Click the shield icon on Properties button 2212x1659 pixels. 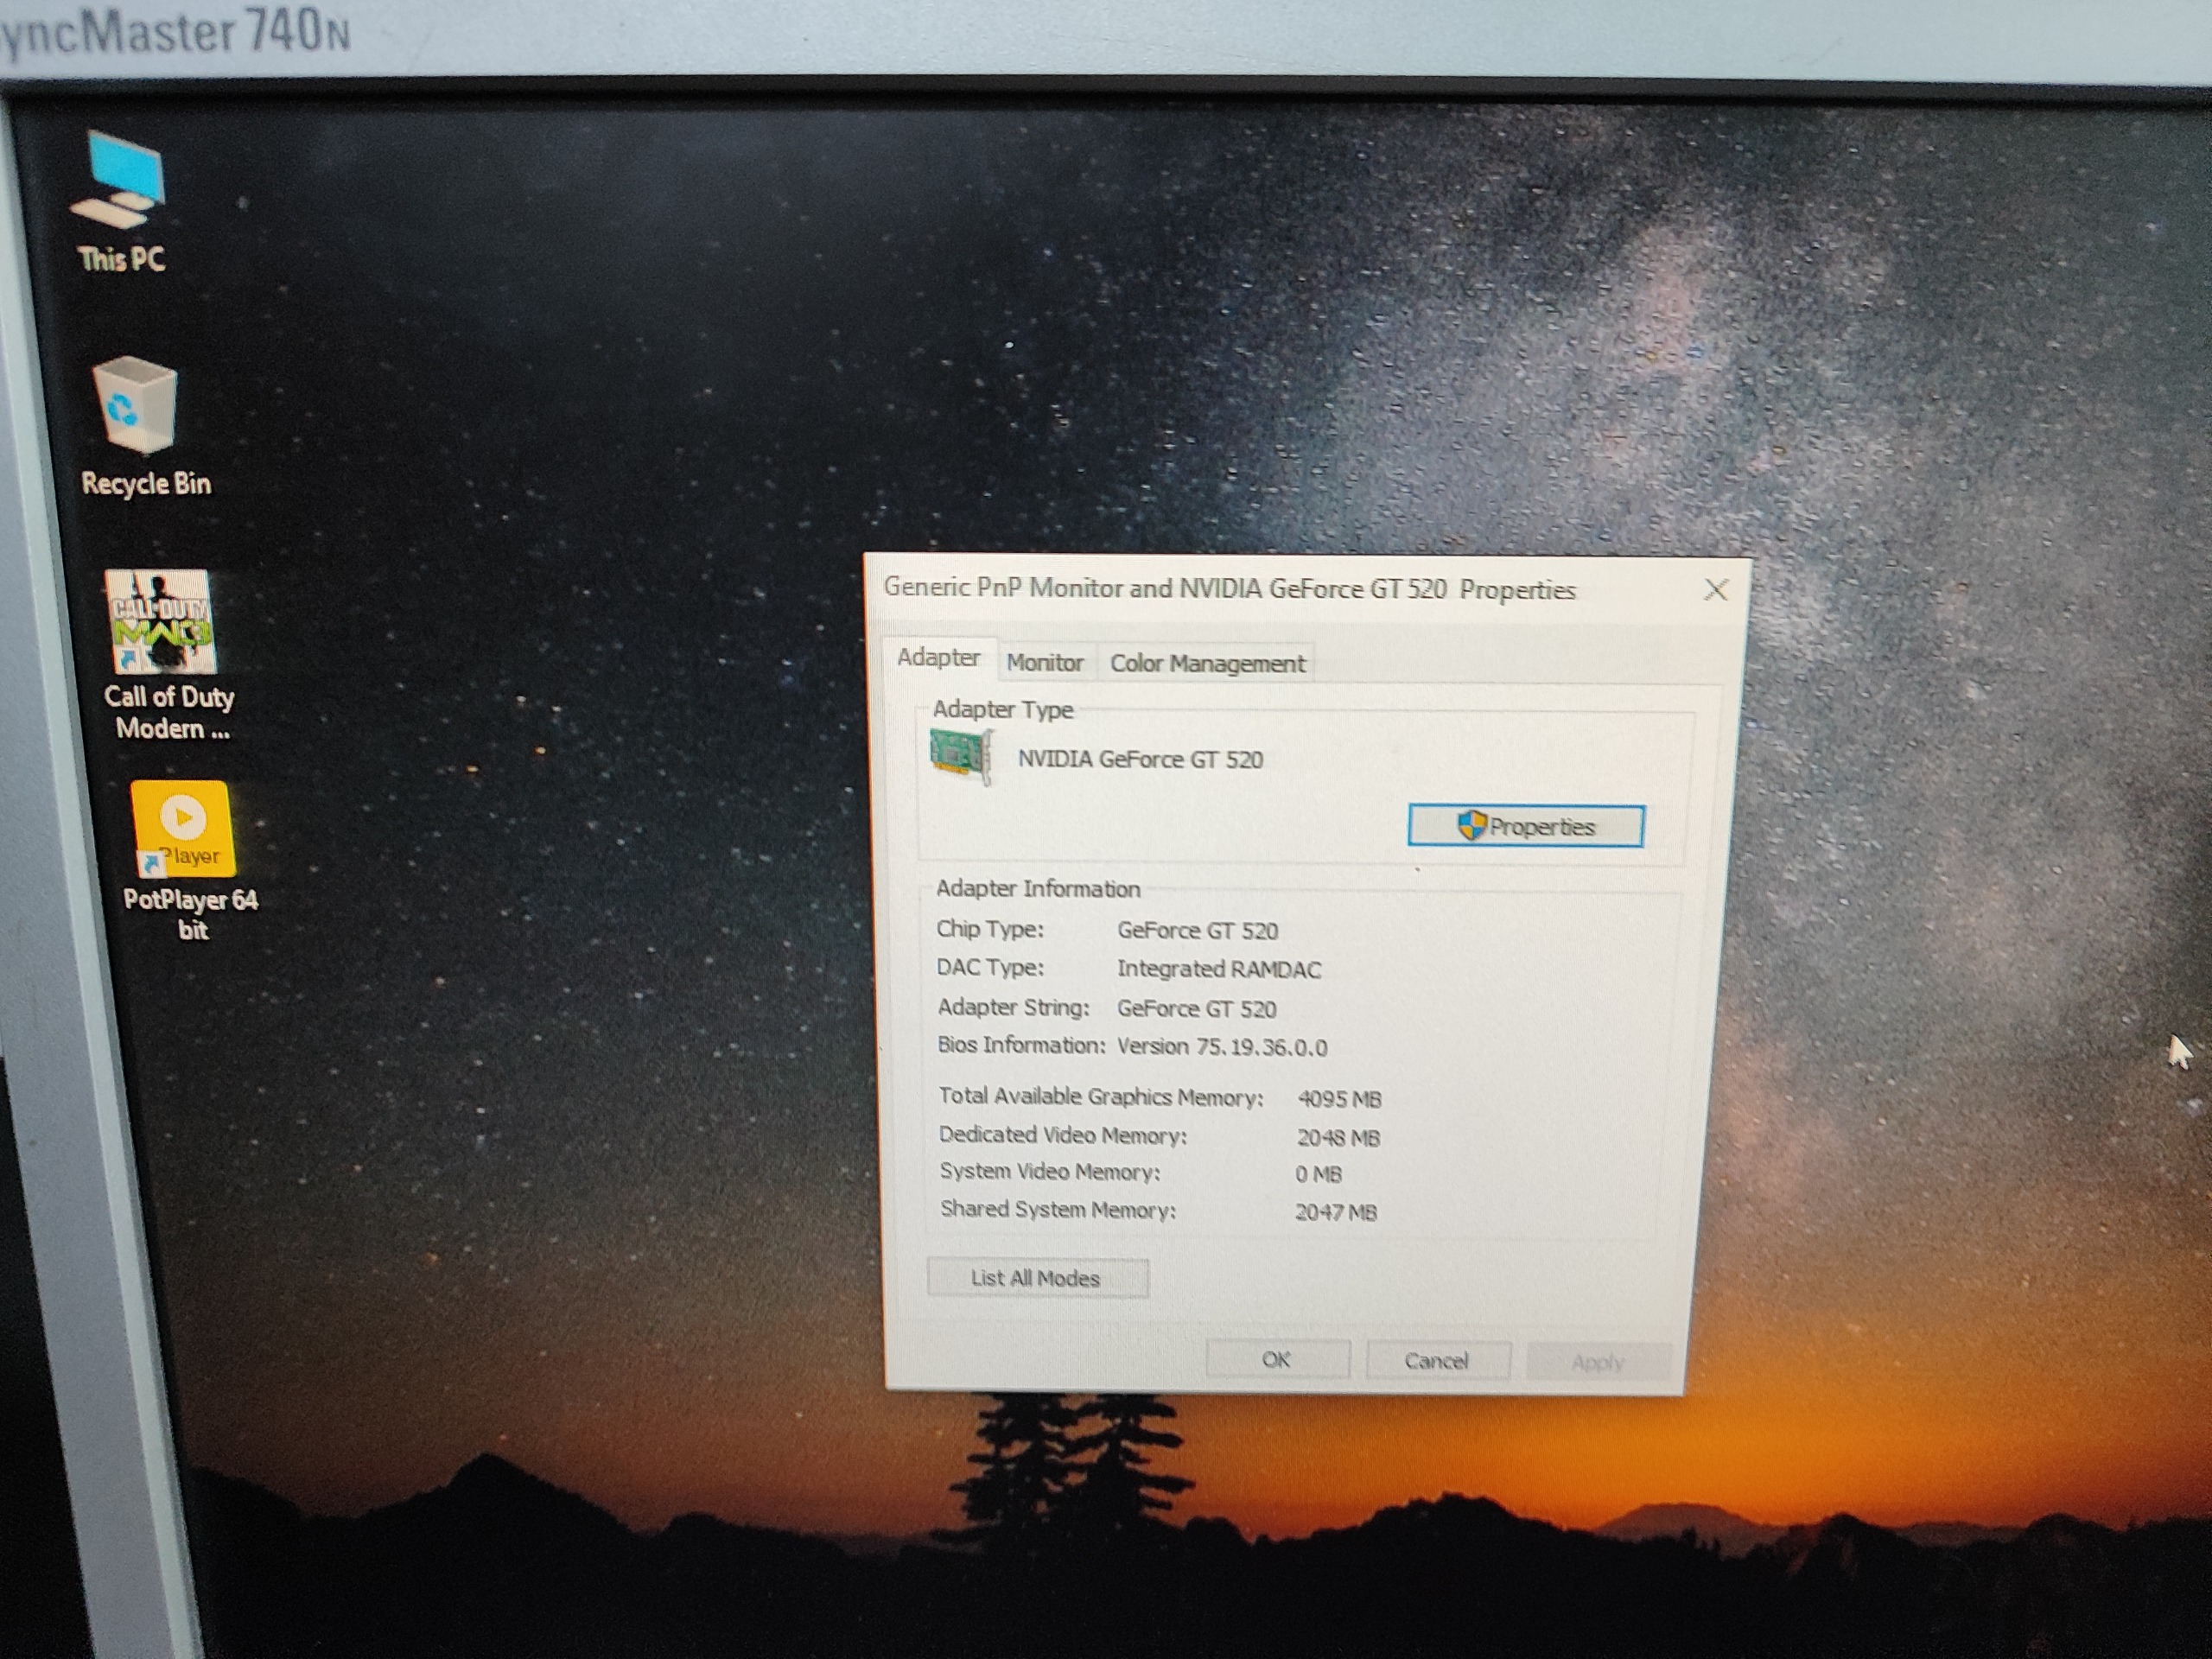pos(1471,825)
